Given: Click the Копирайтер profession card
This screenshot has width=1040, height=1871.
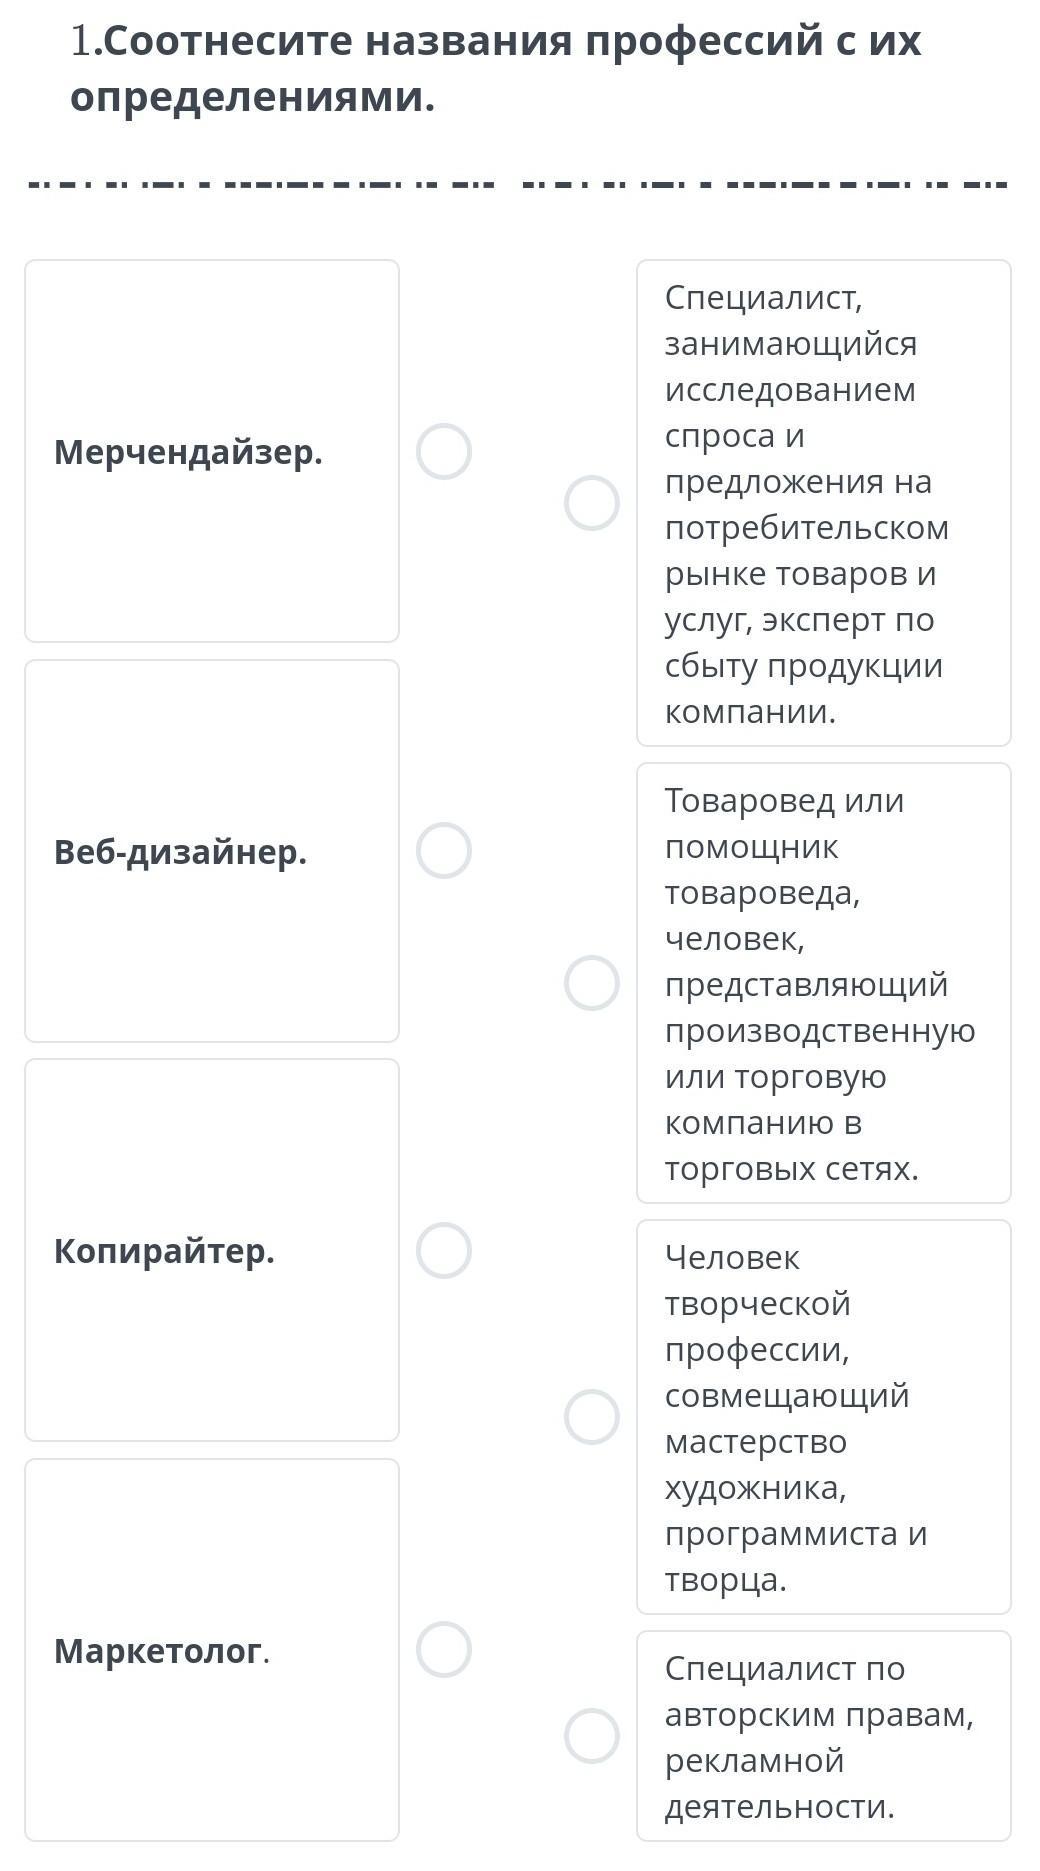Looking at the screenshot, I should pos(212,1250).
